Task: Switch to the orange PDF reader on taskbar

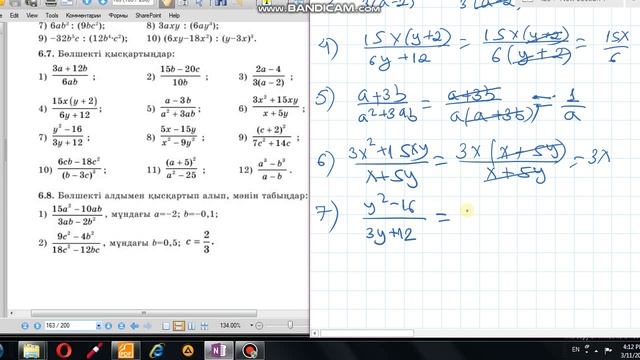Action: [125, 351]
